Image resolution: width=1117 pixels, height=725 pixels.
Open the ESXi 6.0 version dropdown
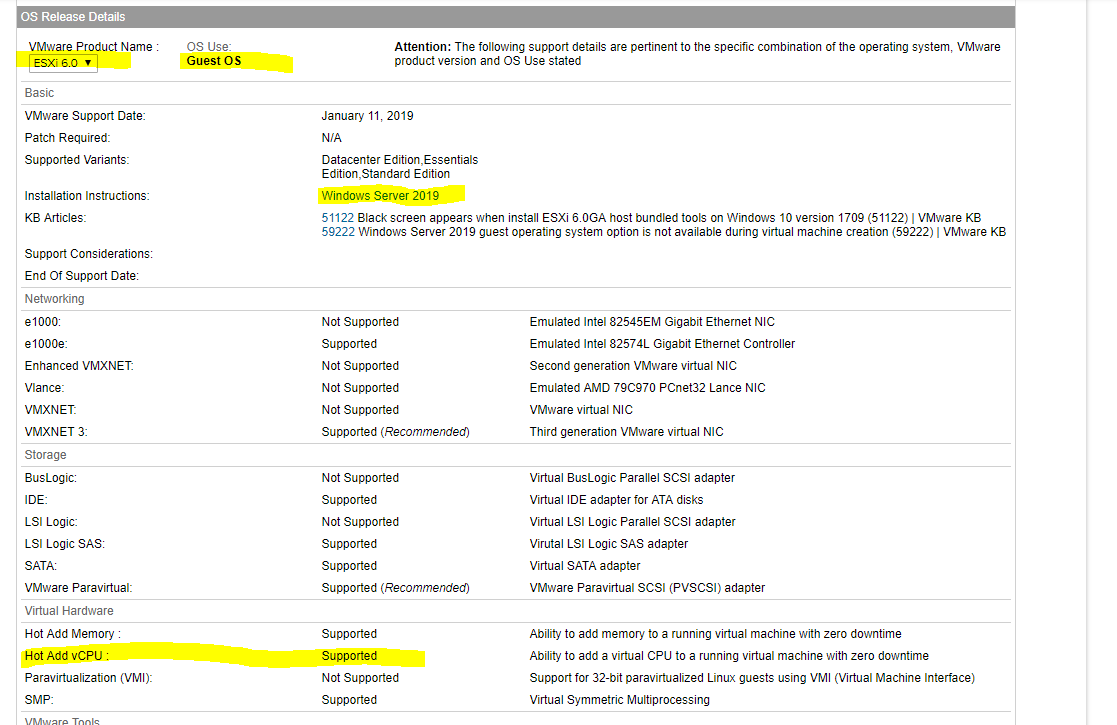tap(62, 62)
